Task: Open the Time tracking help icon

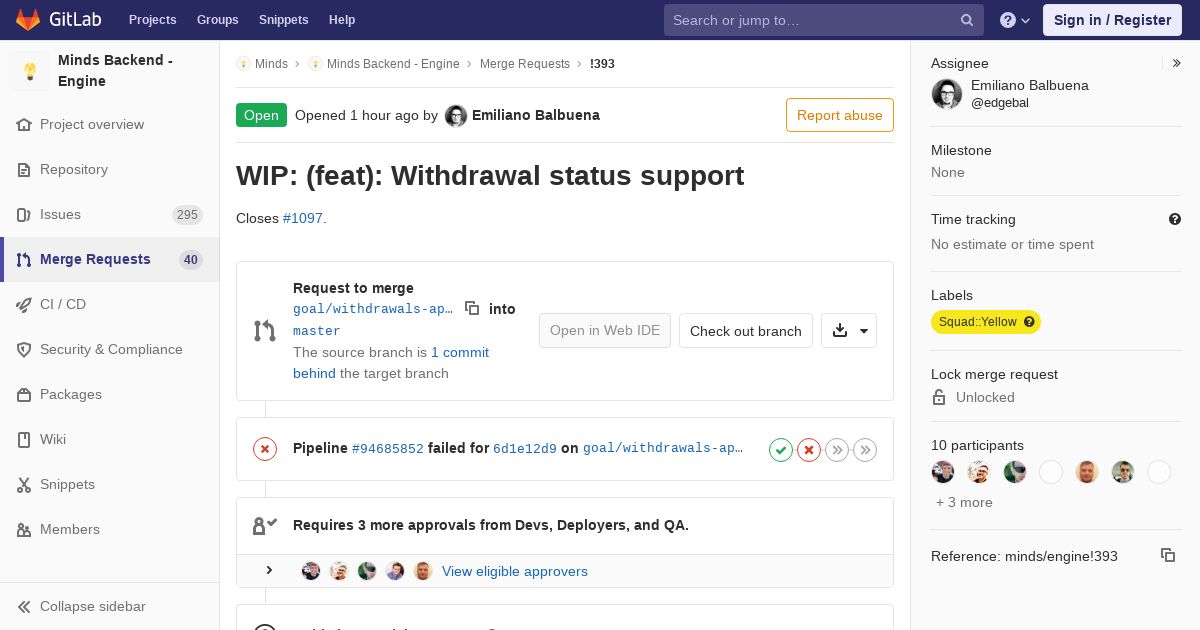Action: pyautogui.click(x=1175, y=219)
